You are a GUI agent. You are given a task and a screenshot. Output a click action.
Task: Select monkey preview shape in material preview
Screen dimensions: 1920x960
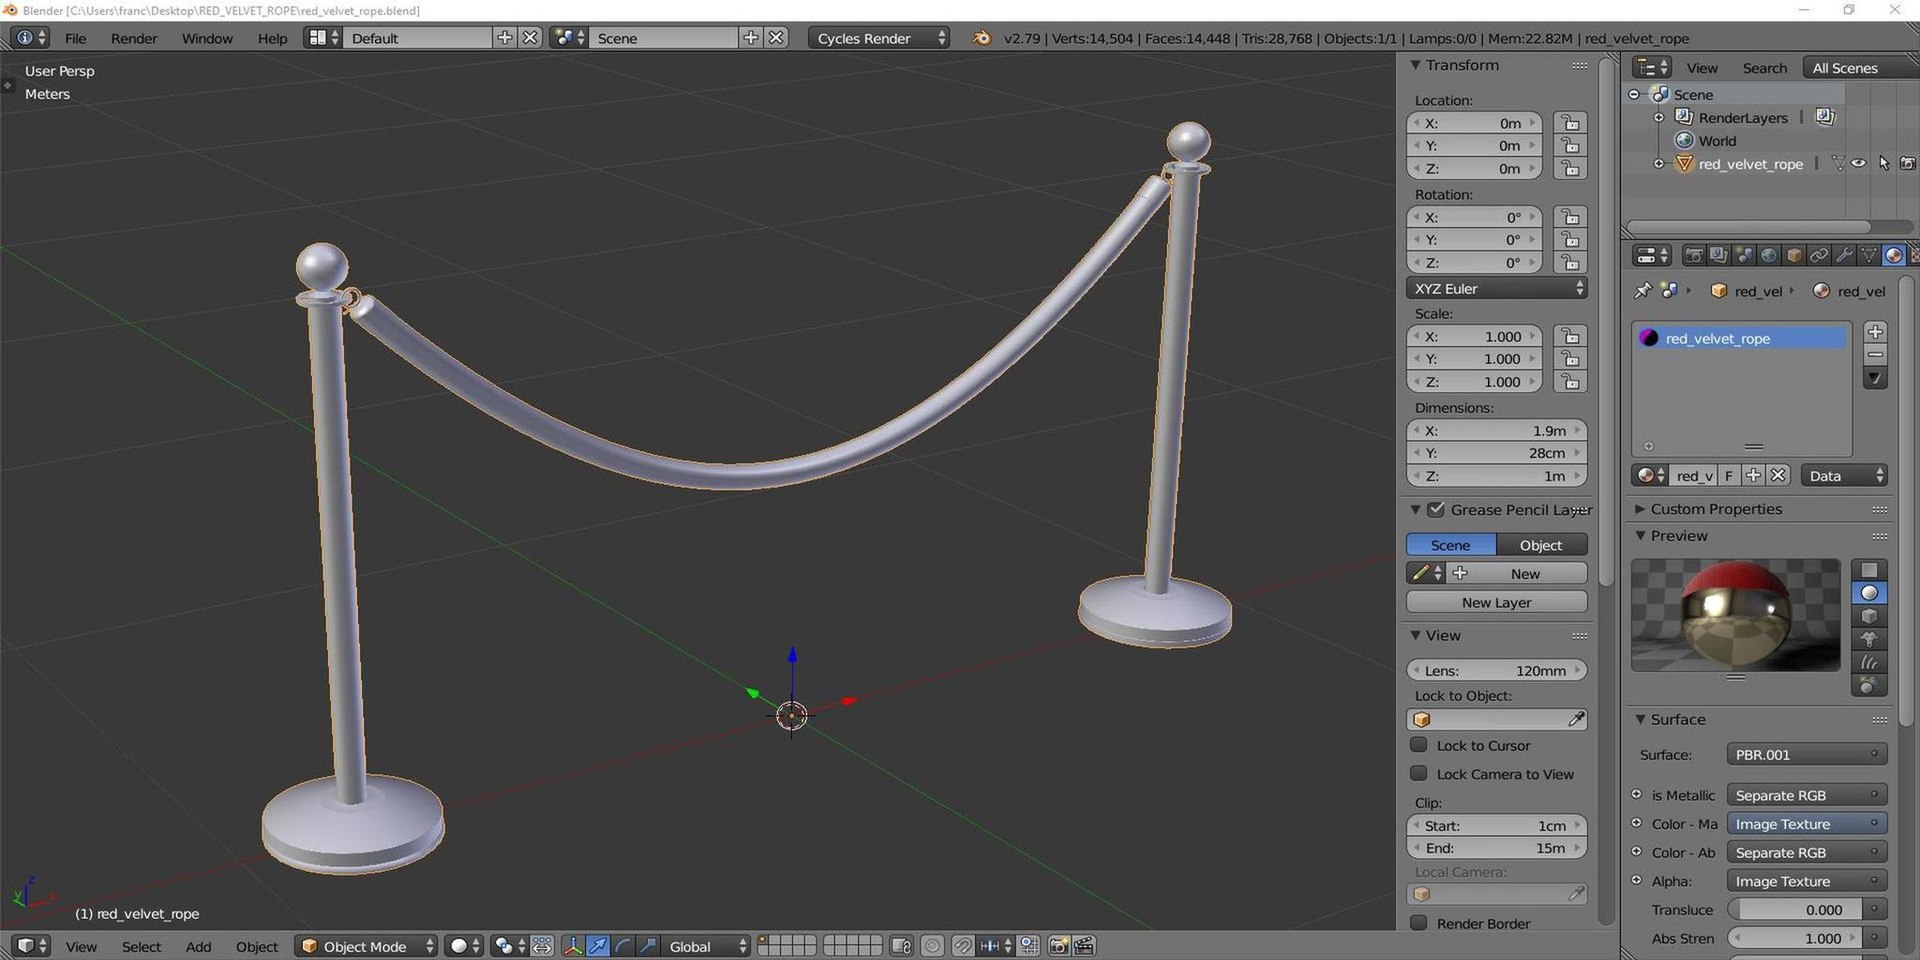tap(1869, 639)
